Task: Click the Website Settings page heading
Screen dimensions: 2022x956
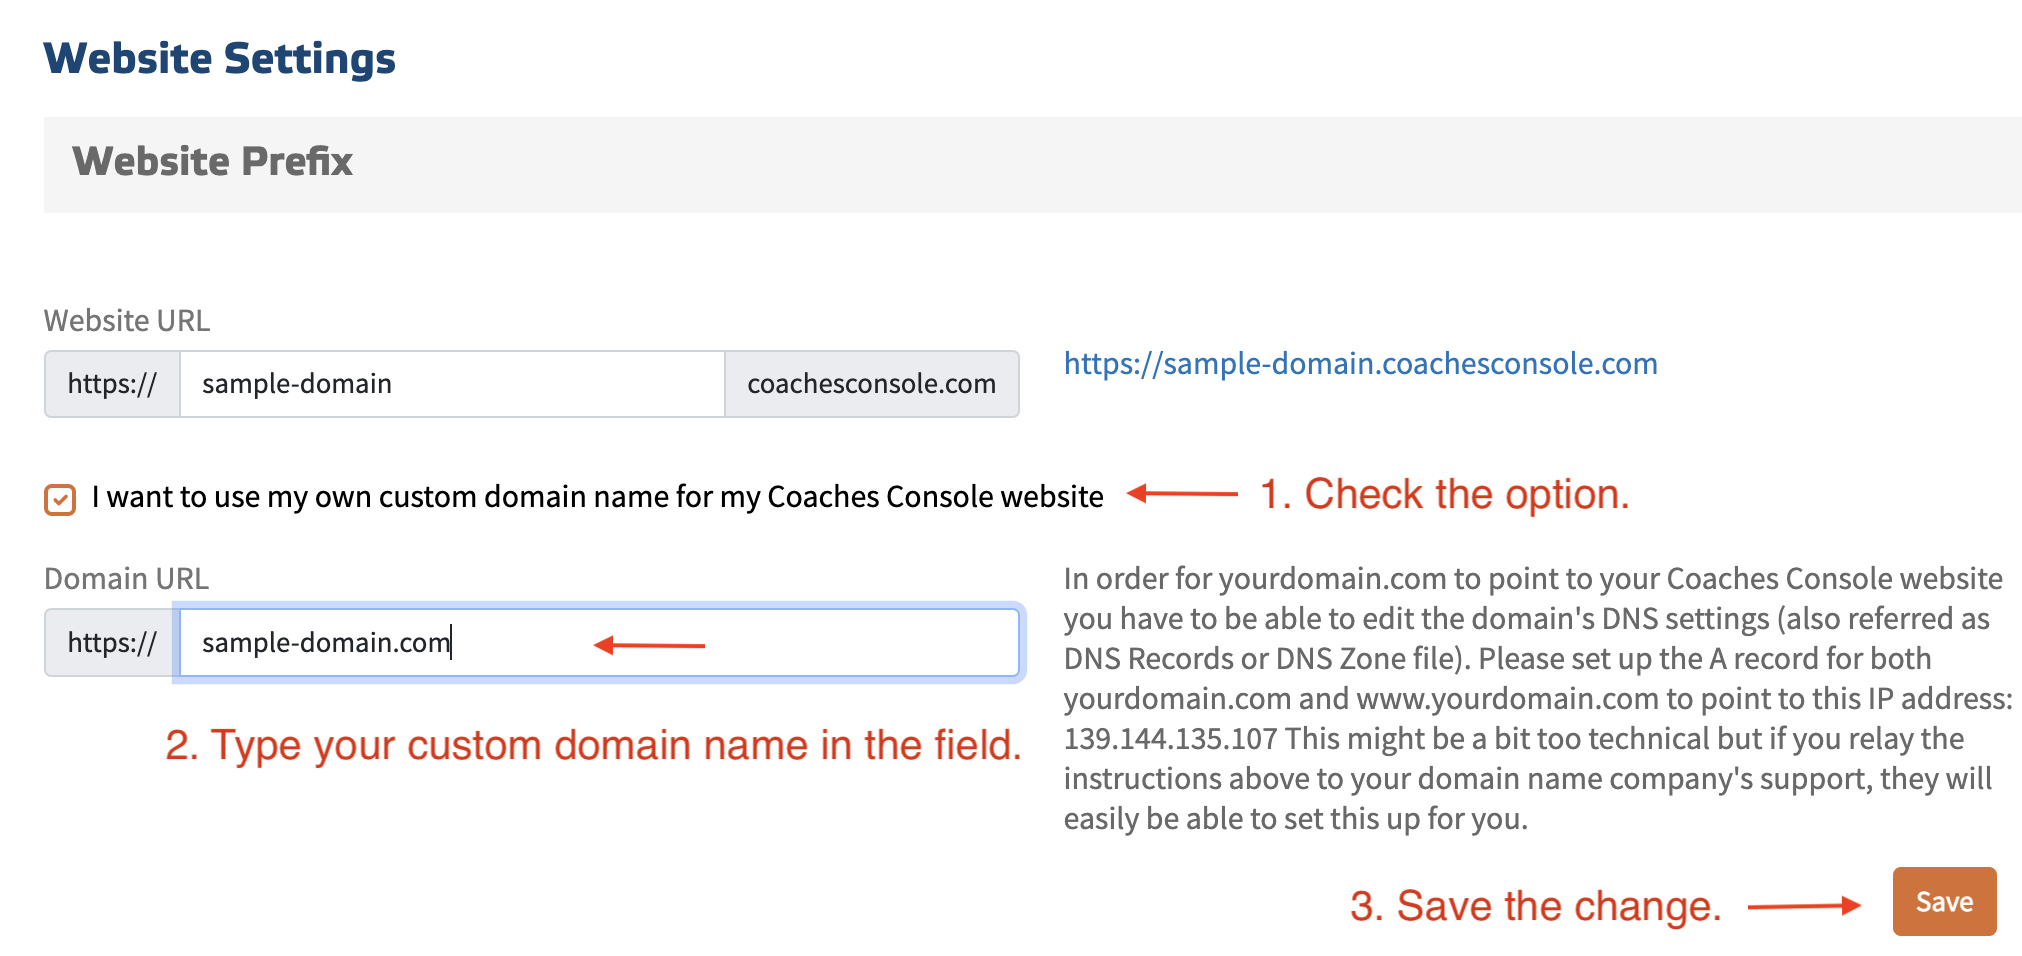Action: pos(220,58)
